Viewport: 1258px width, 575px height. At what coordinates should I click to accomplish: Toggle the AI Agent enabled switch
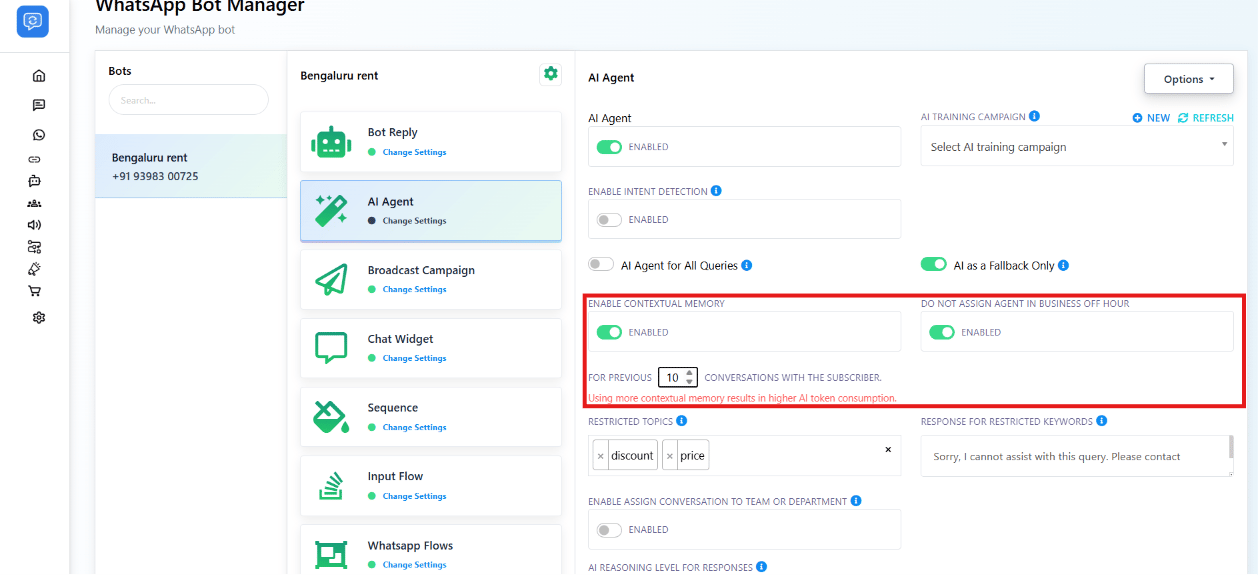coord(609,147)
